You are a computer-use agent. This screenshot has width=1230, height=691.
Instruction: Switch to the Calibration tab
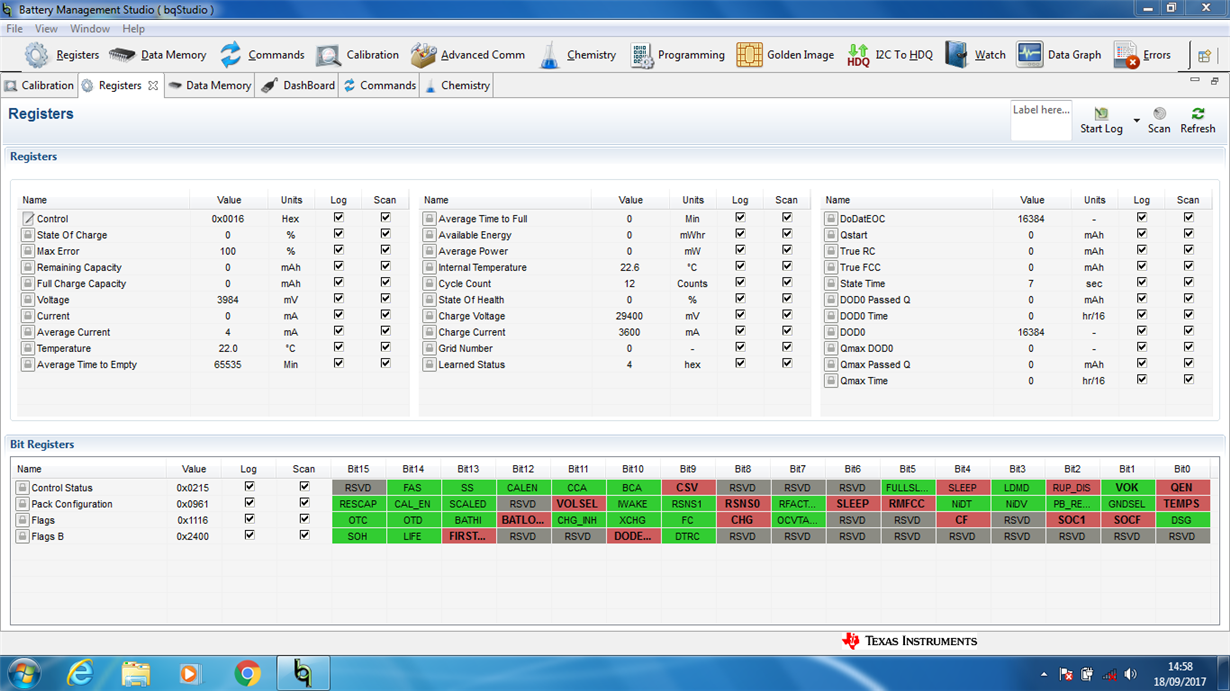[39, 86]
